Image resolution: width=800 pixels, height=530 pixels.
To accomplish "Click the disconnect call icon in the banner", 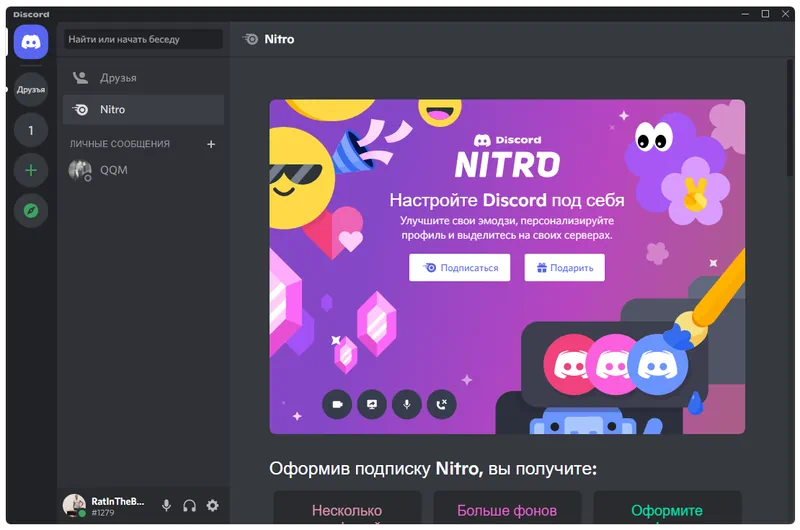I will tap(441, 404).
